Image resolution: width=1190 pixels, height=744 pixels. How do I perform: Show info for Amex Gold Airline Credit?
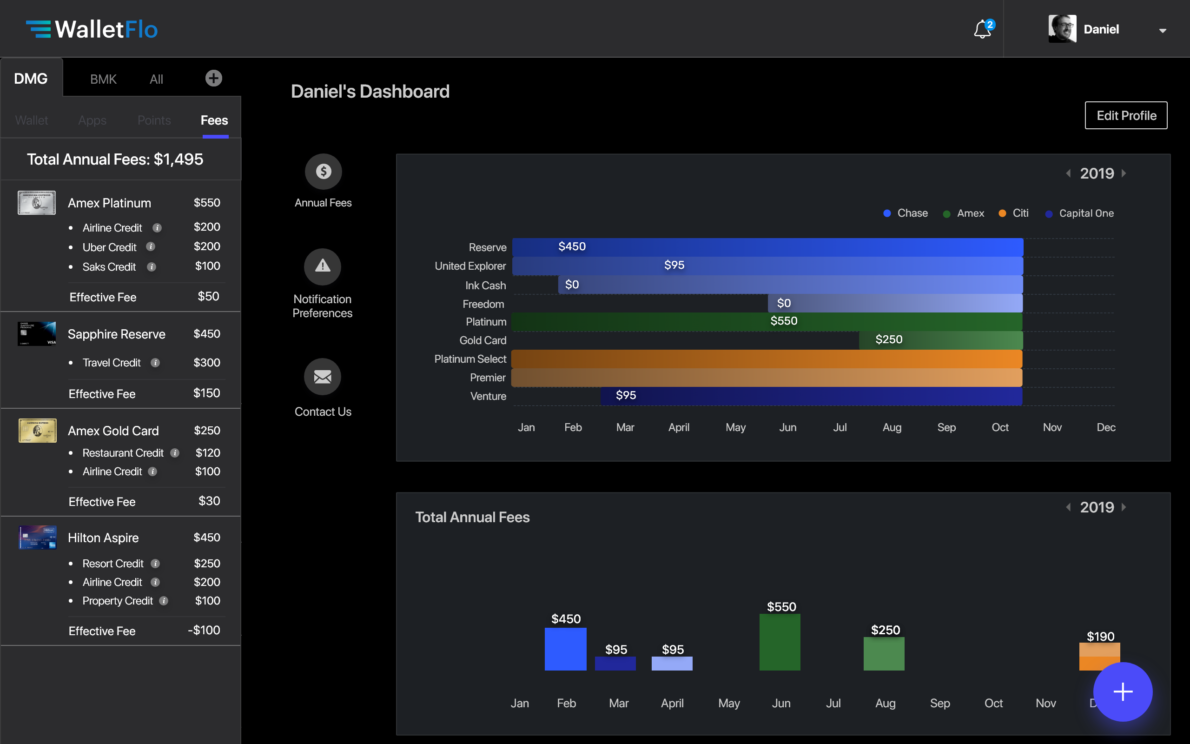pyautogui.click(x=153, y=471)
